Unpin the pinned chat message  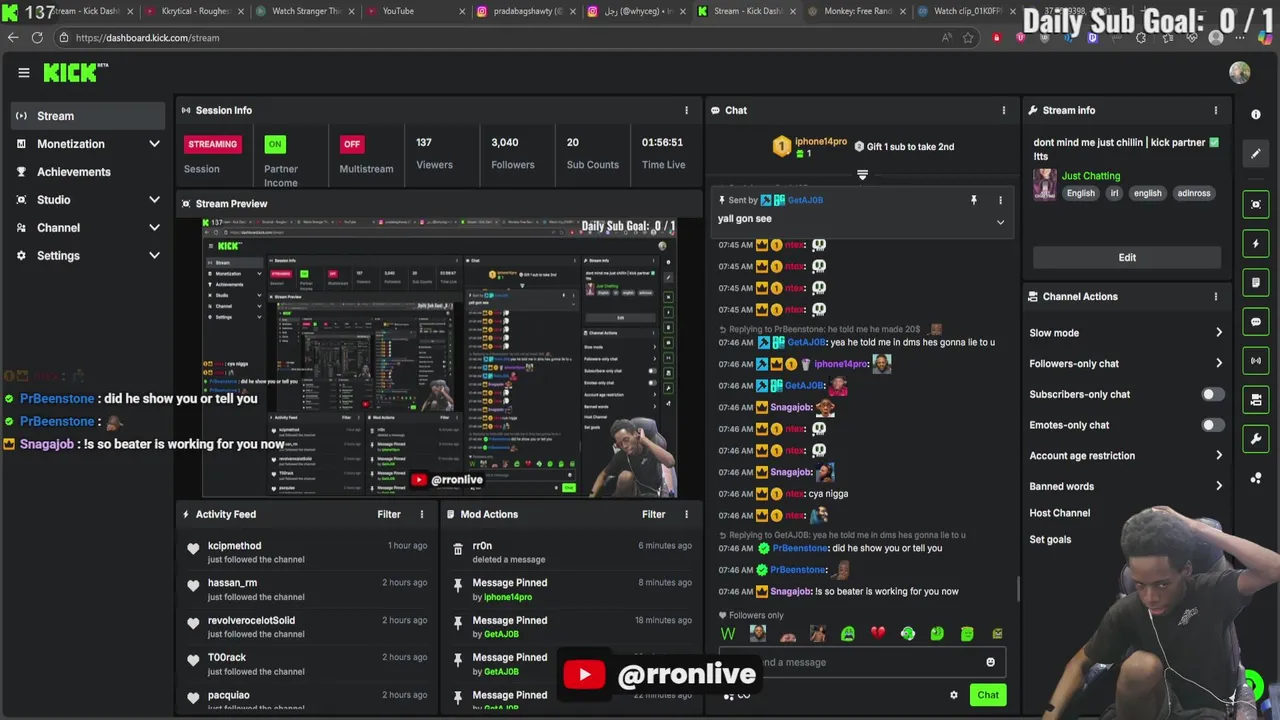click(x=973, y=200)
